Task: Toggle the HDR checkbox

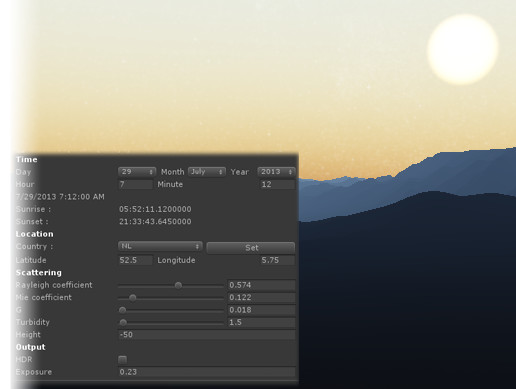Action: tap(123, 359)
